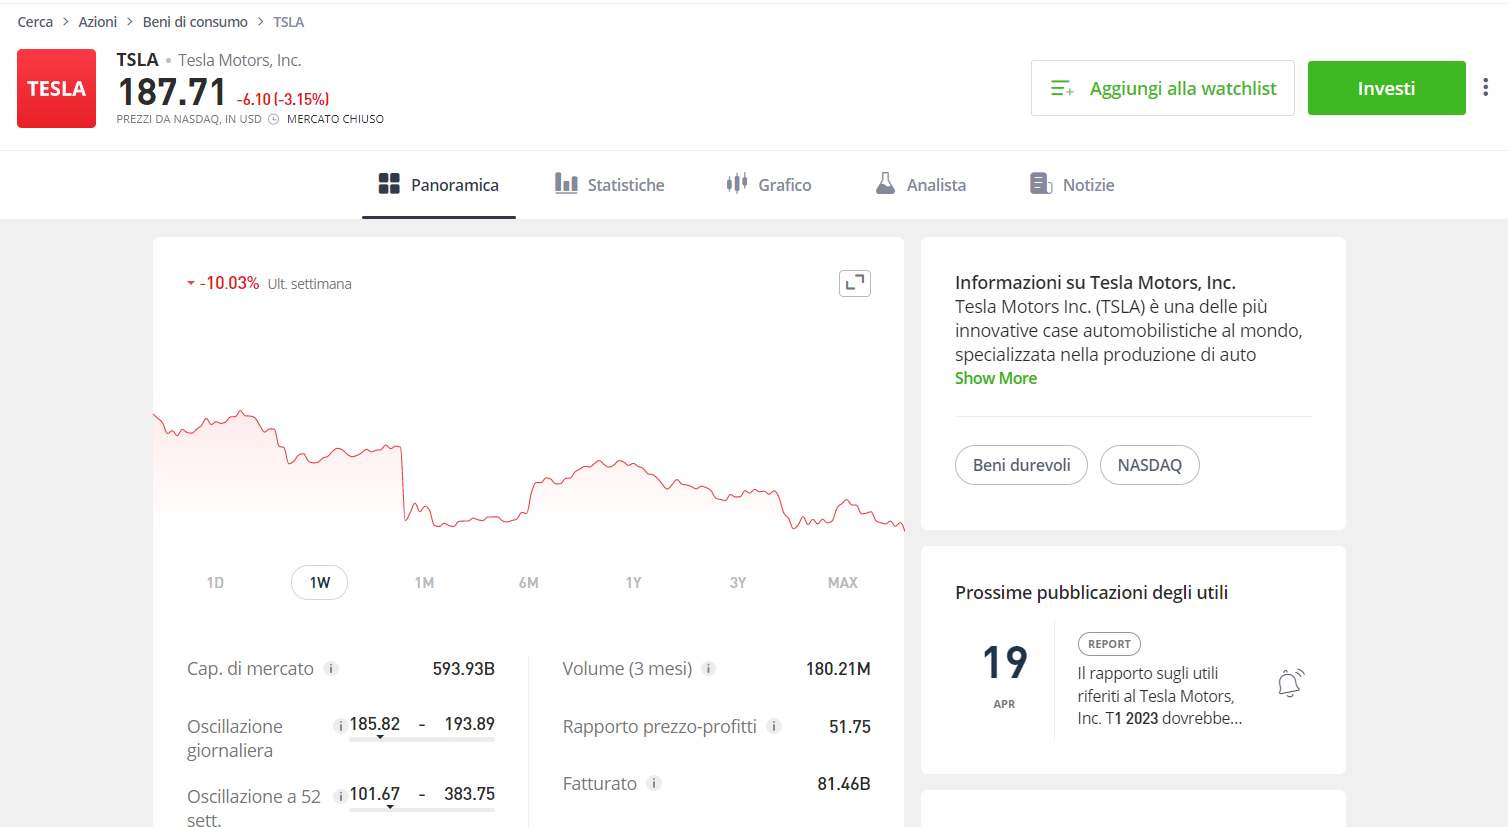Click the green Investi button
1508x827 pixels.
(x=1386, y=88)
